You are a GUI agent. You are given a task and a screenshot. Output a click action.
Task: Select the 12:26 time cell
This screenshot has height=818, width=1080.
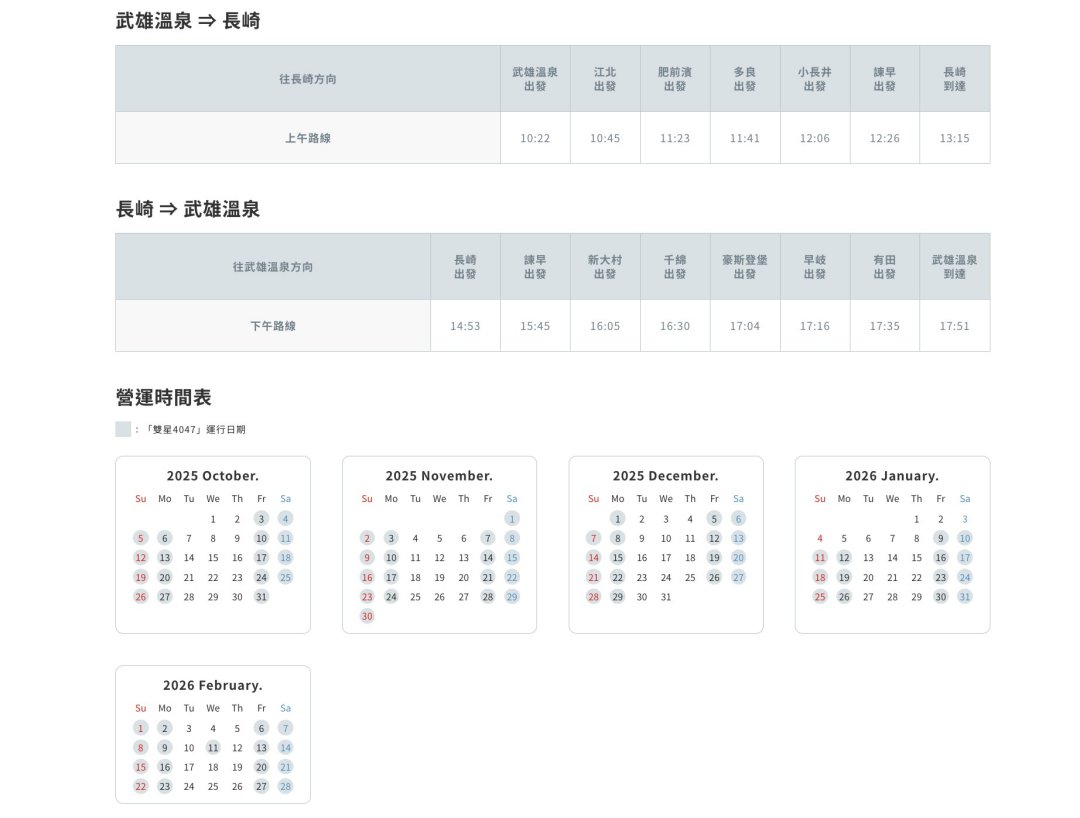[x=885, y=138]
